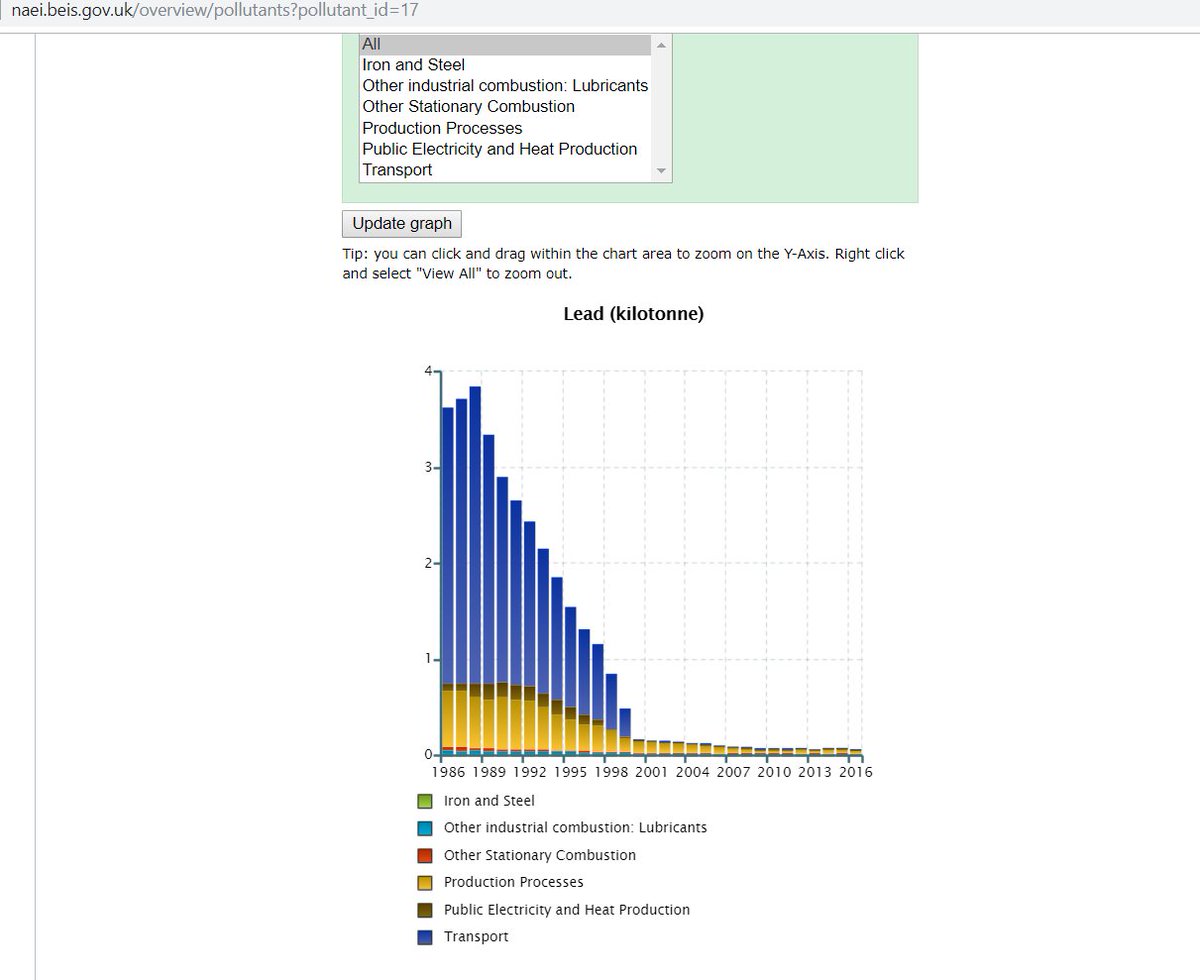
Task: Click the '1989' x-axis label
Action: click(x=489, y=772)
